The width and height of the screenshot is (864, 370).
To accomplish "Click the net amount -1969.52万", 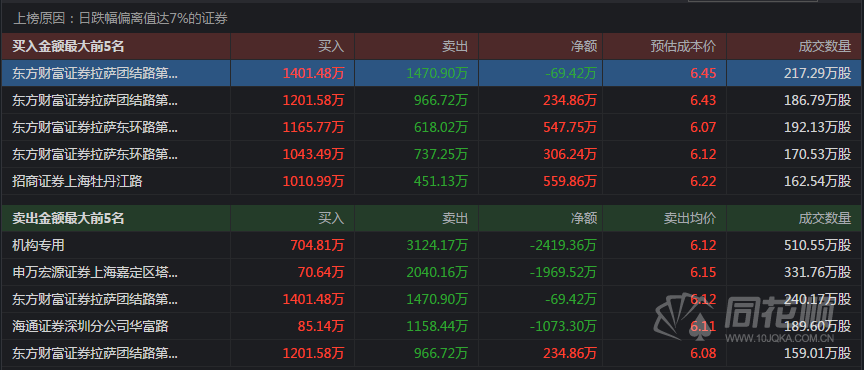I will (563, 272).
